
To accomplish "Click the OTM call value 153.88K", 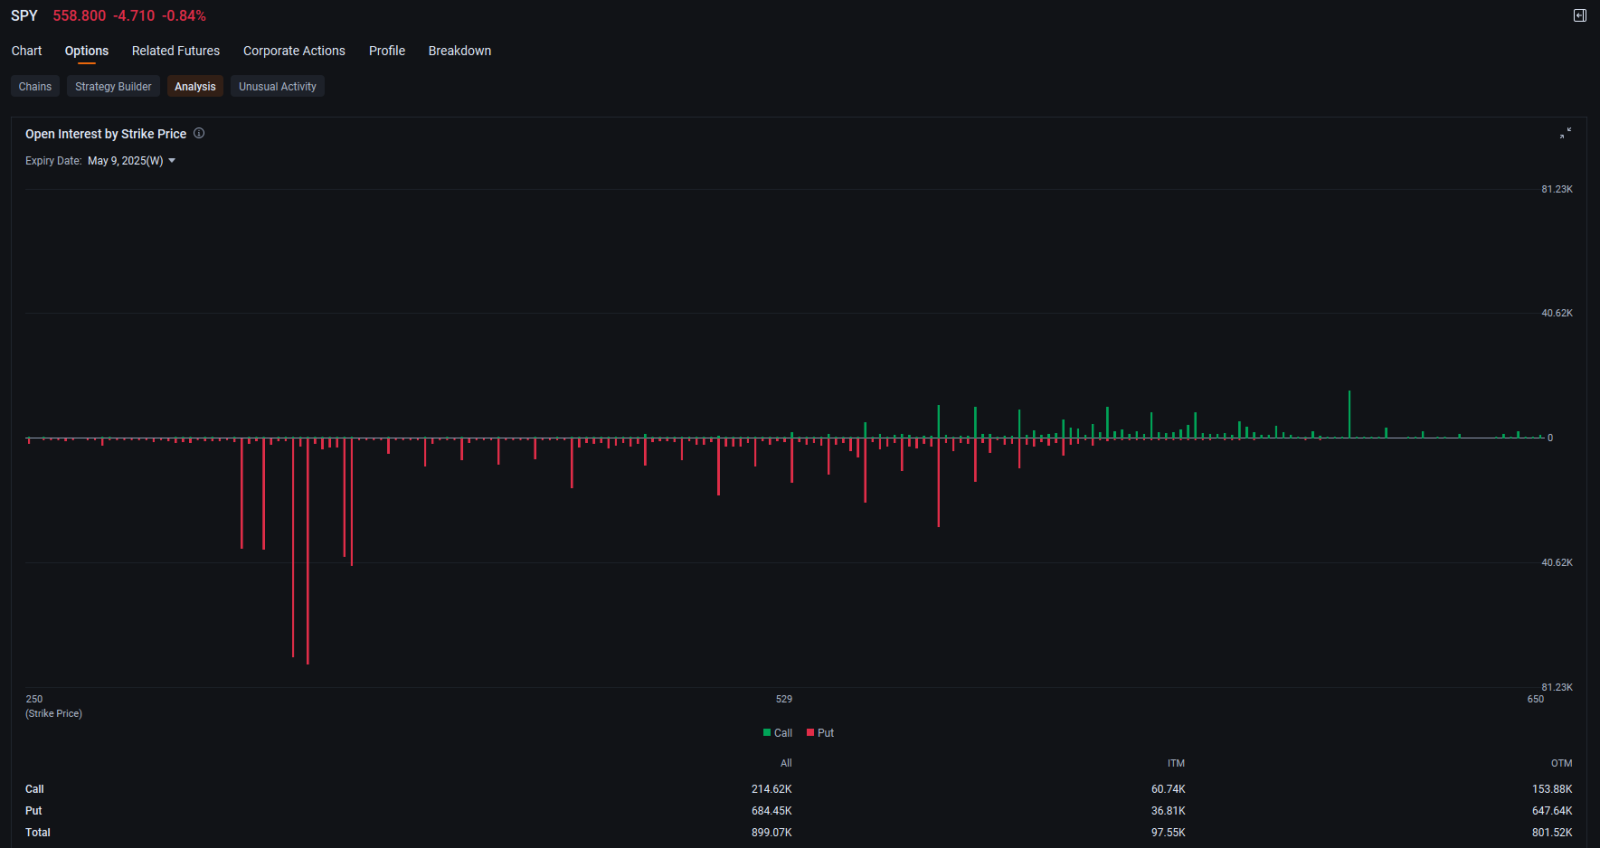I will click(1552, 789).
